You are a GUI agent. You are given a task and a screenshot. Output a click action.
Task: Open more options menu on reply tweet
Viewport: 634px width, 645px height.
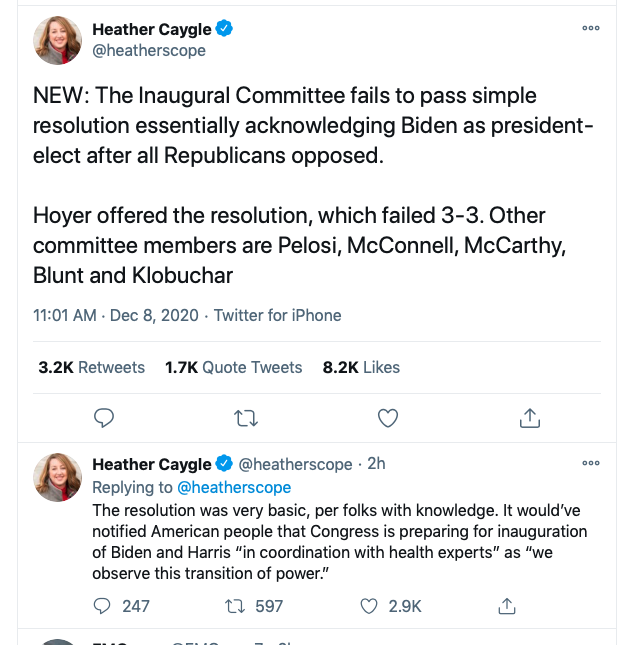coord(591,463)
